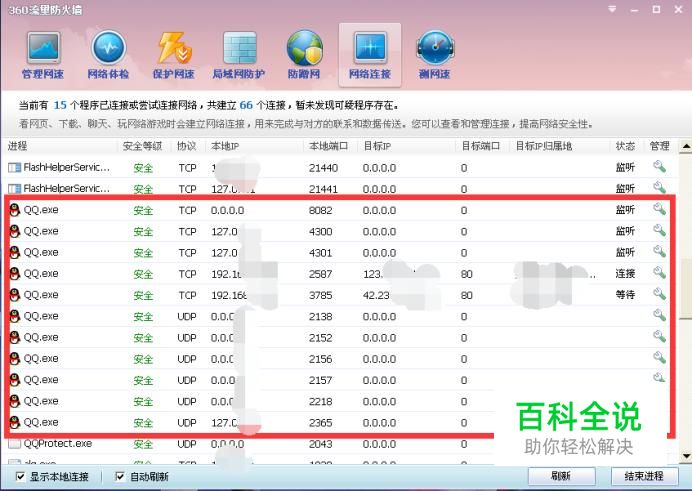The height and width of the screenshot is (491, 692).
Task: Select QQ.exe row with local port 2157
Action: pos(340,380)
